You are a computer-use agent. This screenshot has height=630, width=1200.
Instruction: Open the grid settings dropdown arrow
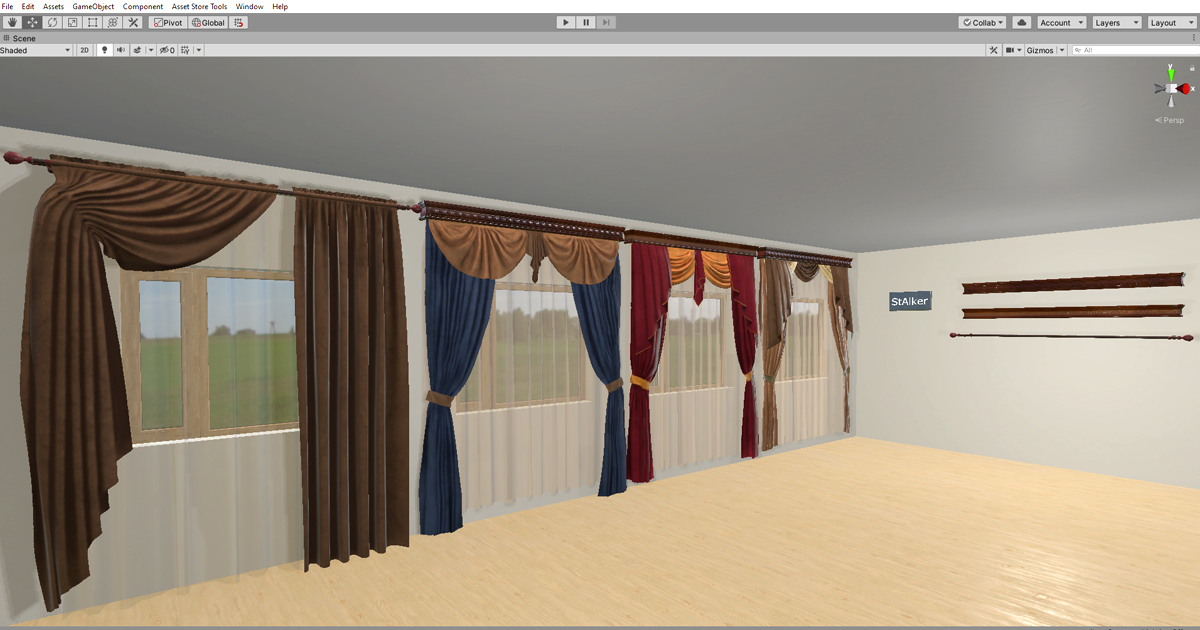(x=199, y=50)
